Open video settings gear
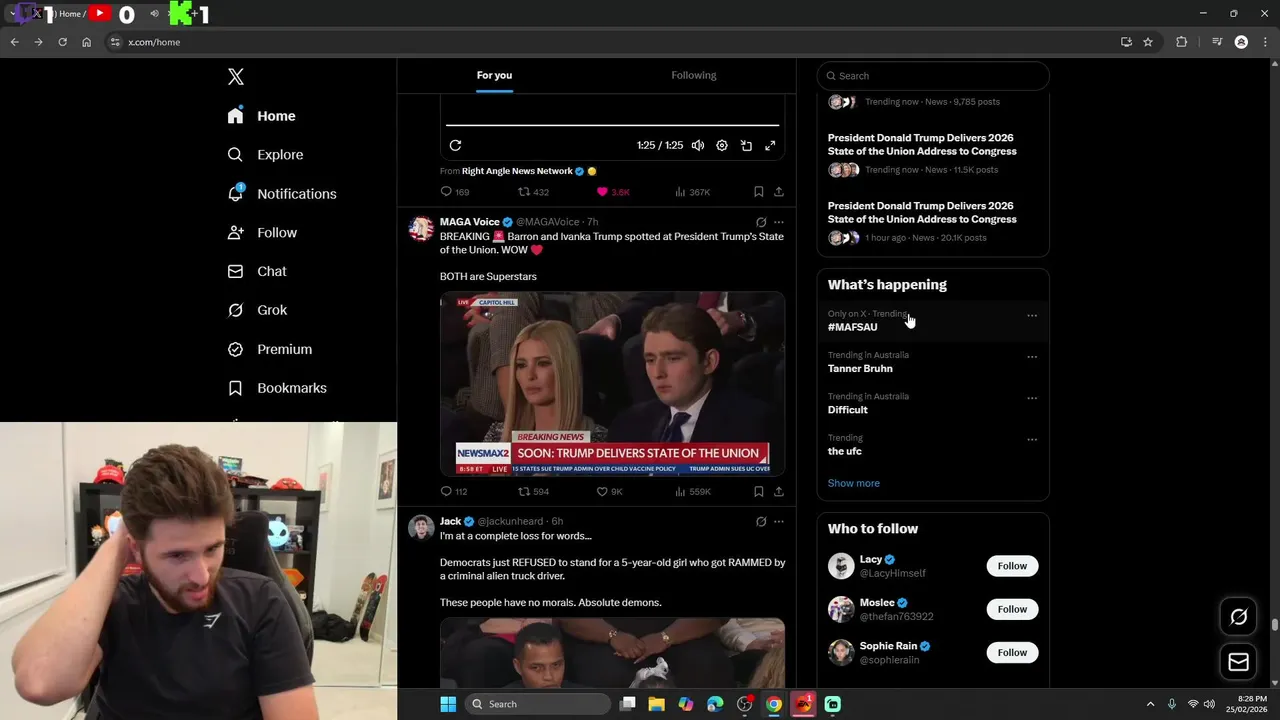 pyautogui.click(x=722, y=145)
